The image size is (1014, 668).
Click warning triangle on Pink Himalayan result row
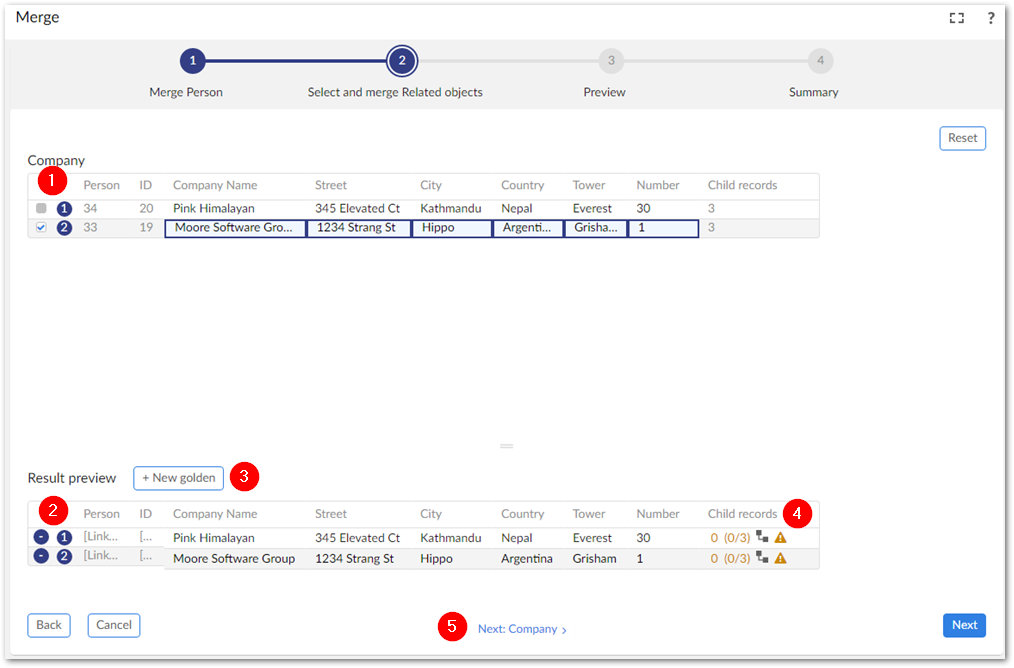781,537
